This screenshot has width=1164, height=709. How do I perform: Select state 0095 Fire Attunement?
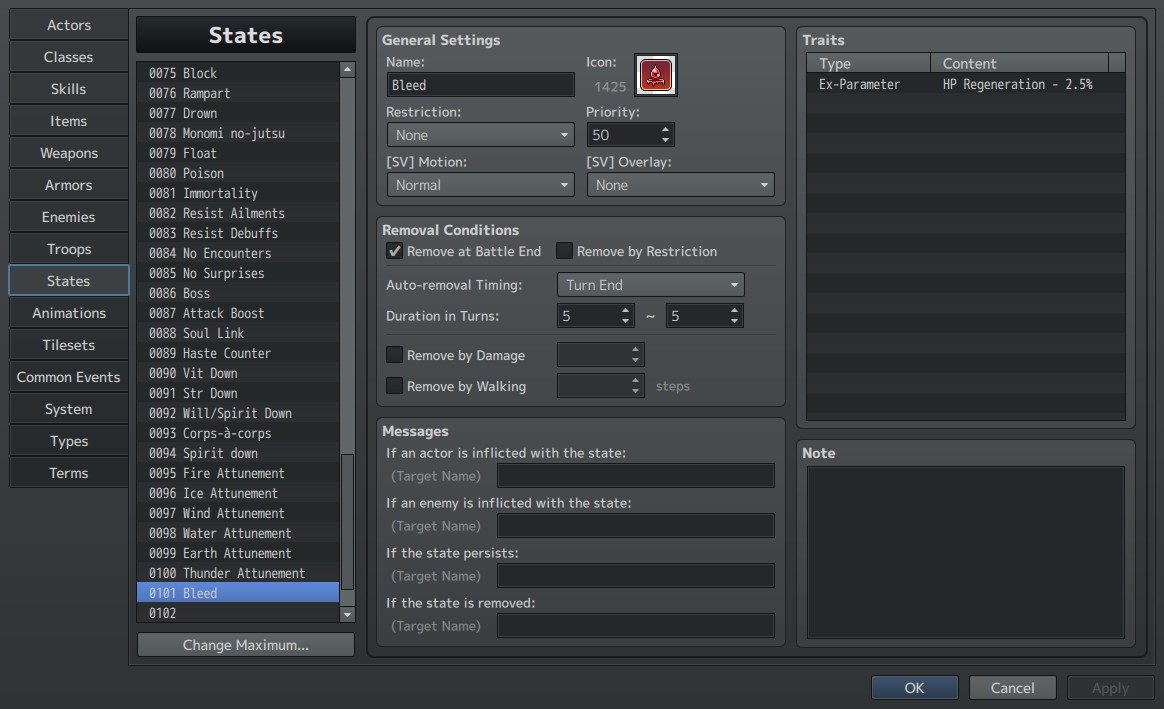point(238,473)
